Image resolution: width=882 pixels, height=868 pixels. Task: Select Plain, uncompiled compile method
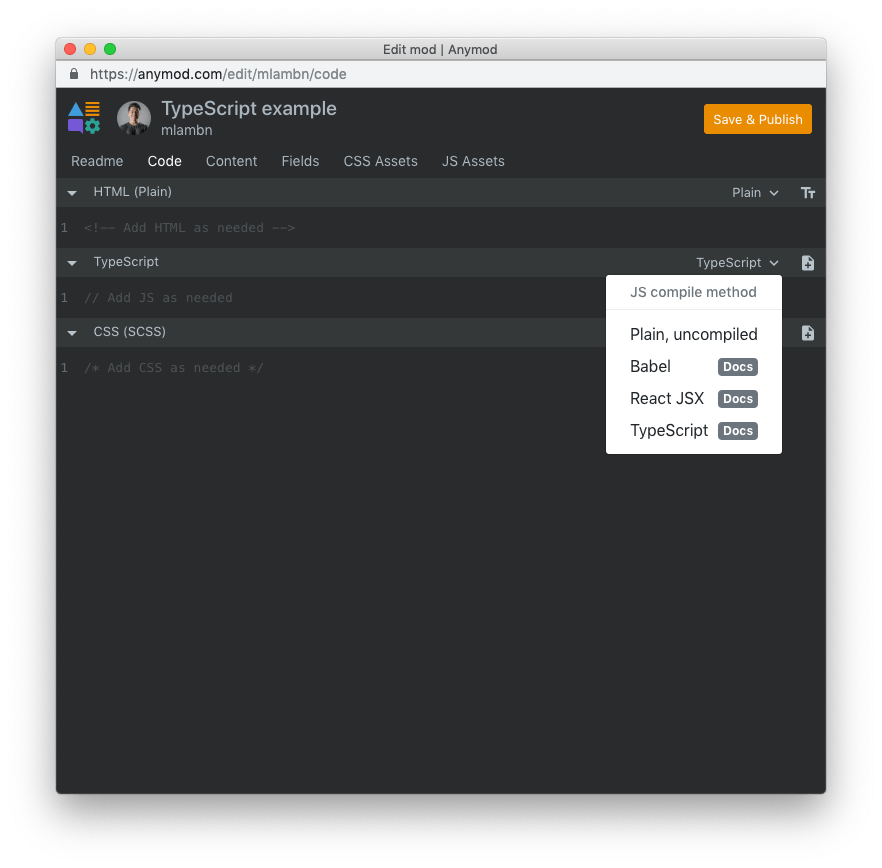pos(693,334)
